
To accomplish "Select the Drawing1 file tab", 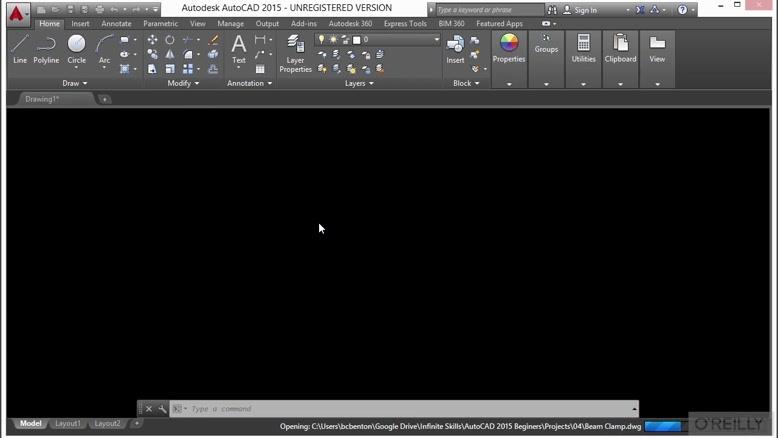I will (x=55, y=99).
